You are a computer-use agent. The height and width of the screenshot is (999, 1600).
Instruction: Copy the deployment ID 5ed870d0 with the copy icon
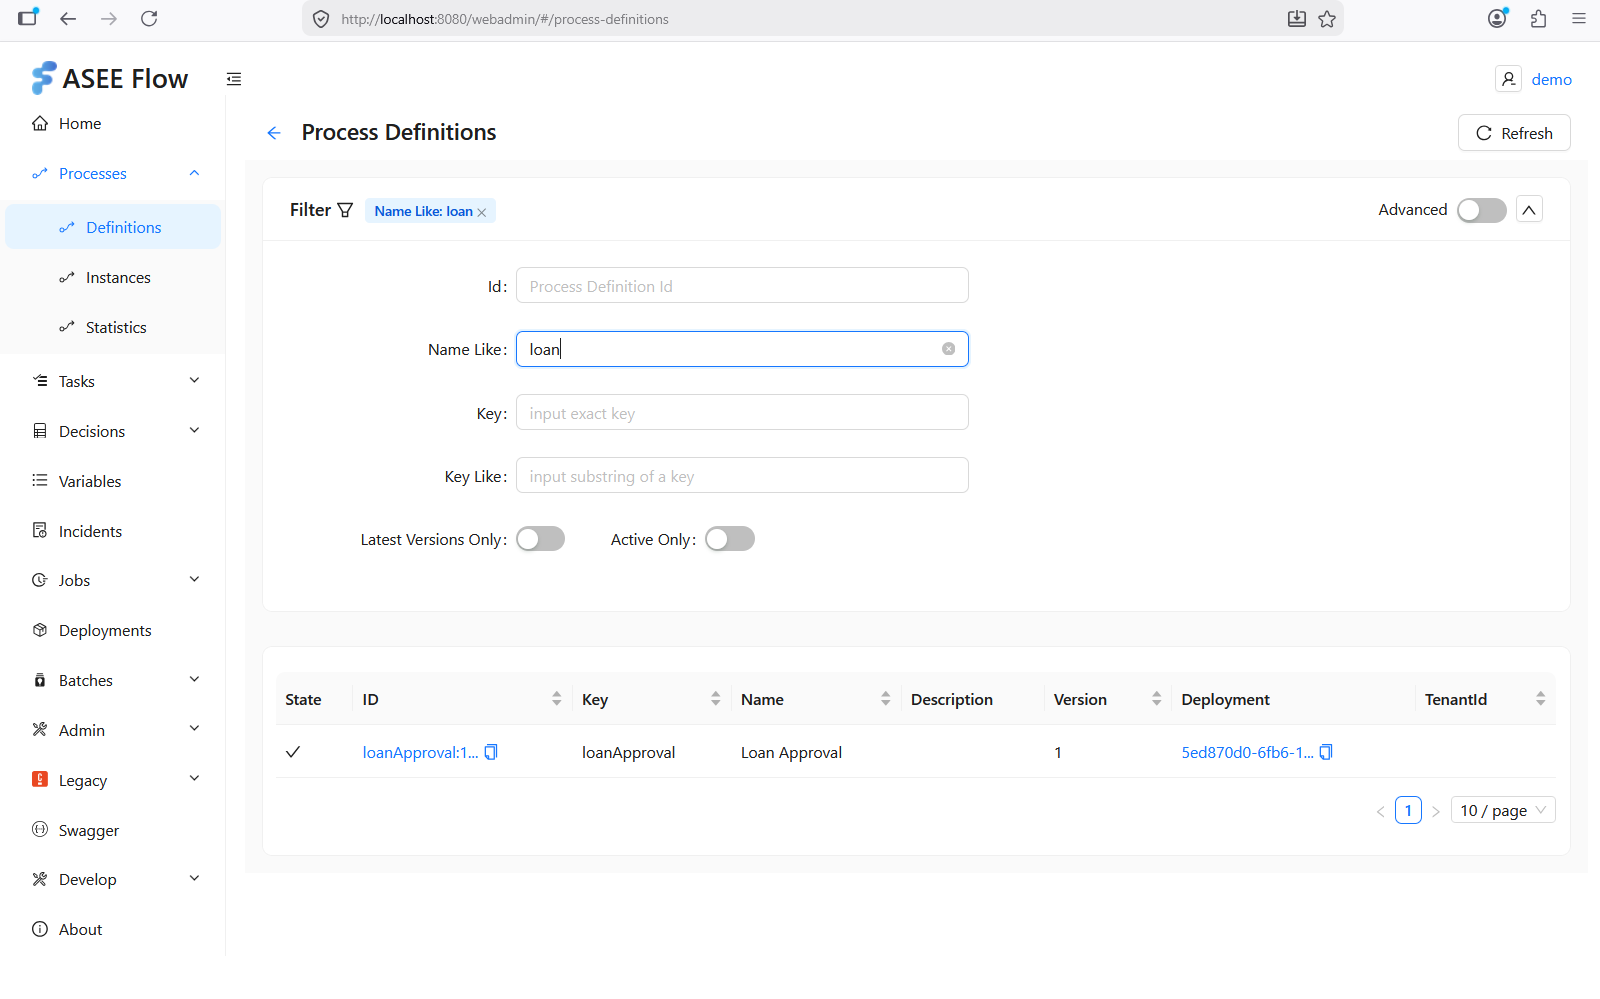[1326, 752]
